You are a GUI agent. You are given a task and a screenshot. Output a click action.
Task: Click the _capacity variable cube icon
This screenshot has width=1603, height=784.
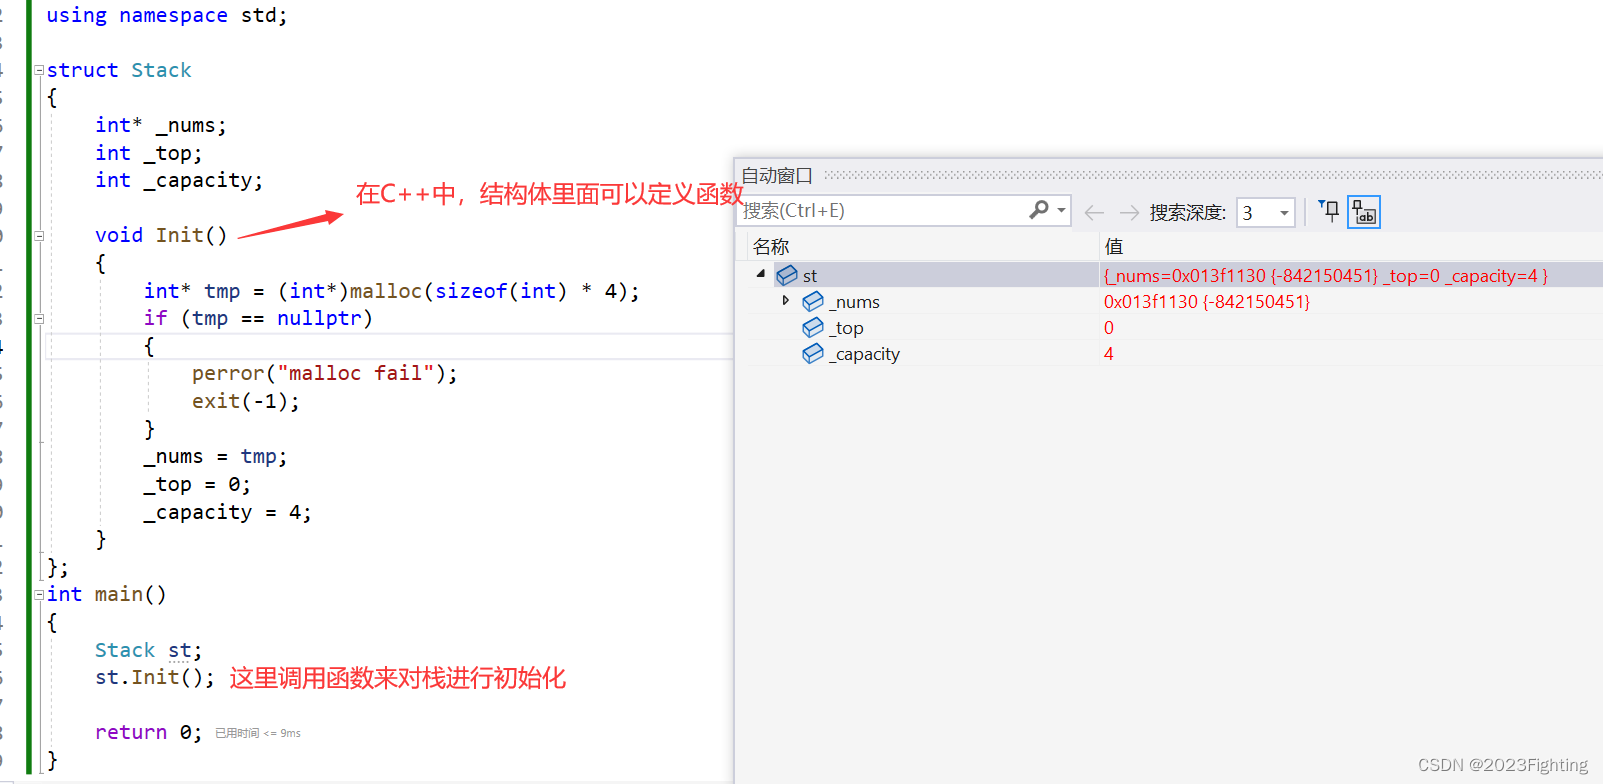tap(813, 353)
